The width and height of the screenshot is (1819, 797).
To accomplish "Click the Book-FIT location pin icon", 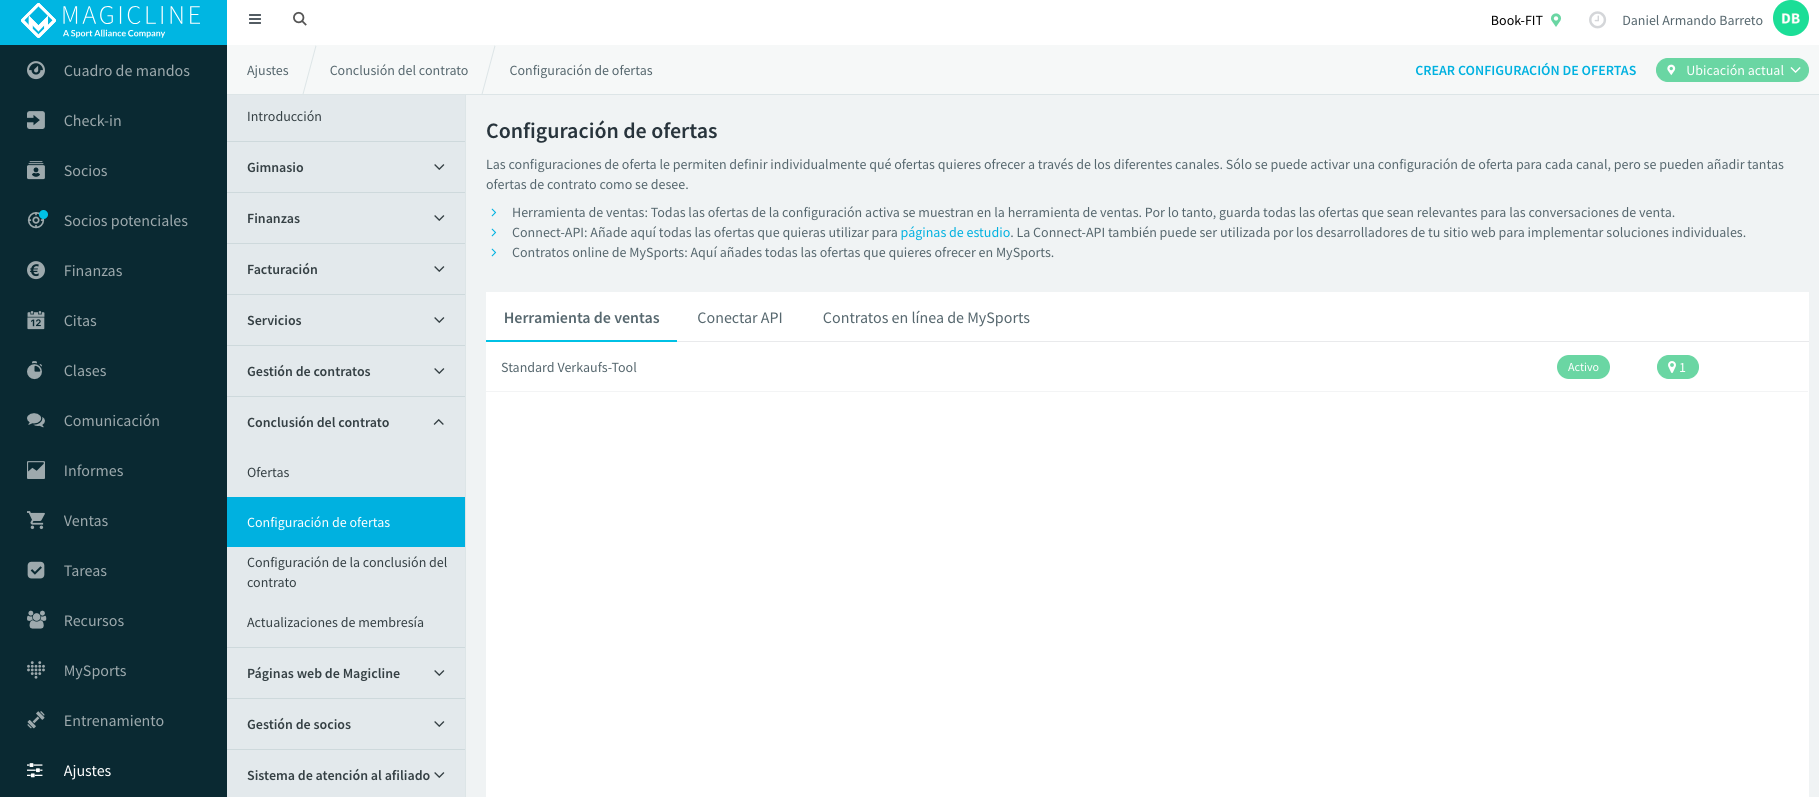I will [x=1556, y=20].
